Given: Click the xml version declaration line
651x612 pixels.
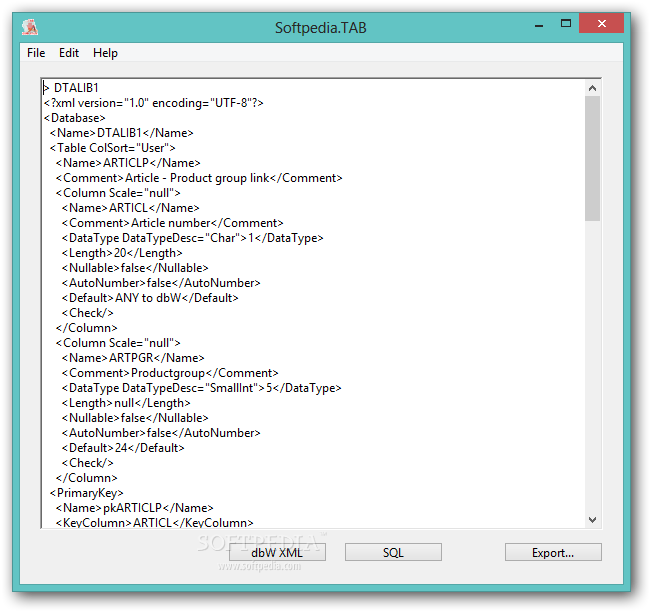Looking at the screenshot, I should [x=154, y=103].
